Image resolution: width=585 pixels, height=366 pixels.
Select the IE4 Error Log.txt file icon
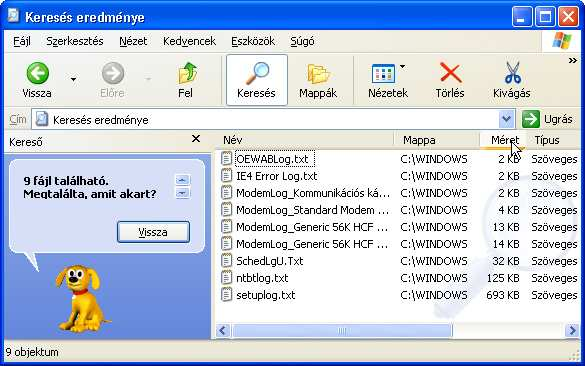226,176
